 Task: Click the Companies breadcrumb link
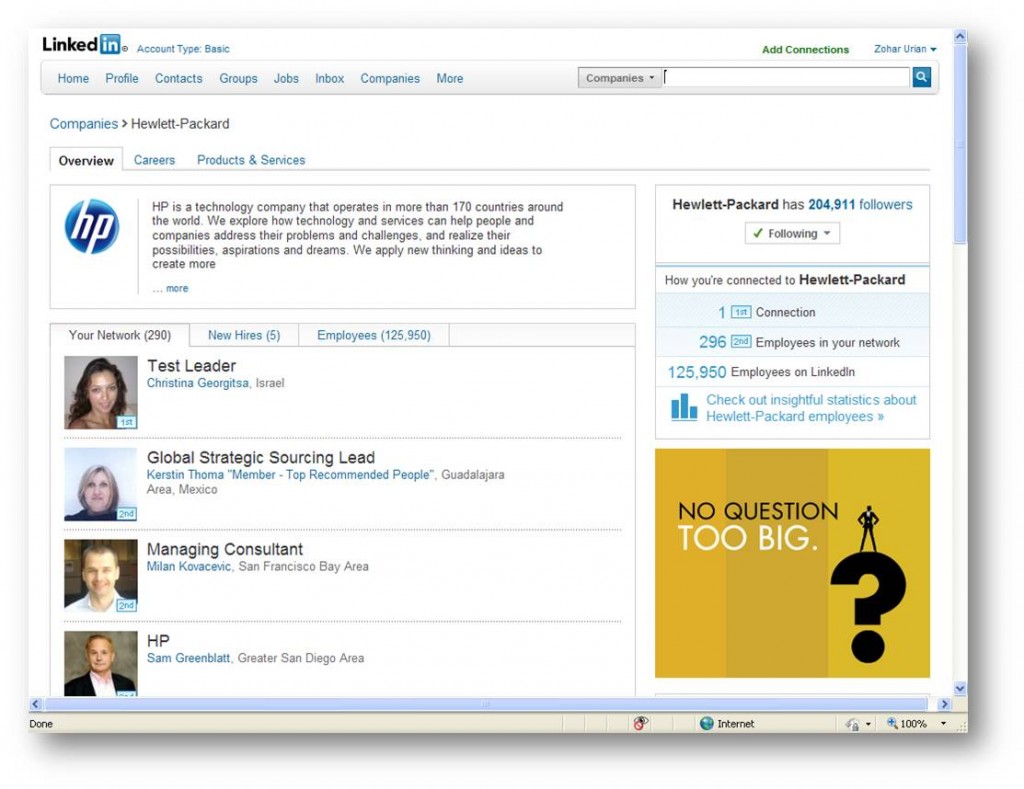(x=84, y=123)
